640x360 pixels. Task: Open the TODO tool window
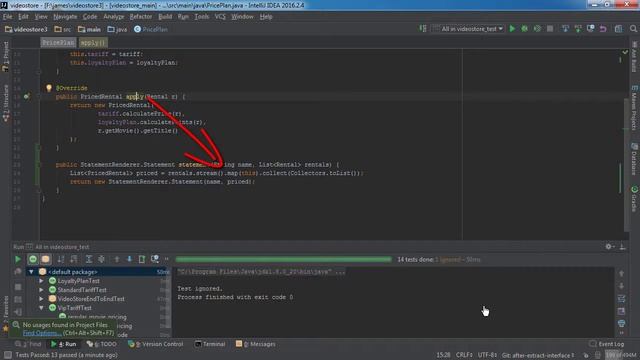(102, 344)
